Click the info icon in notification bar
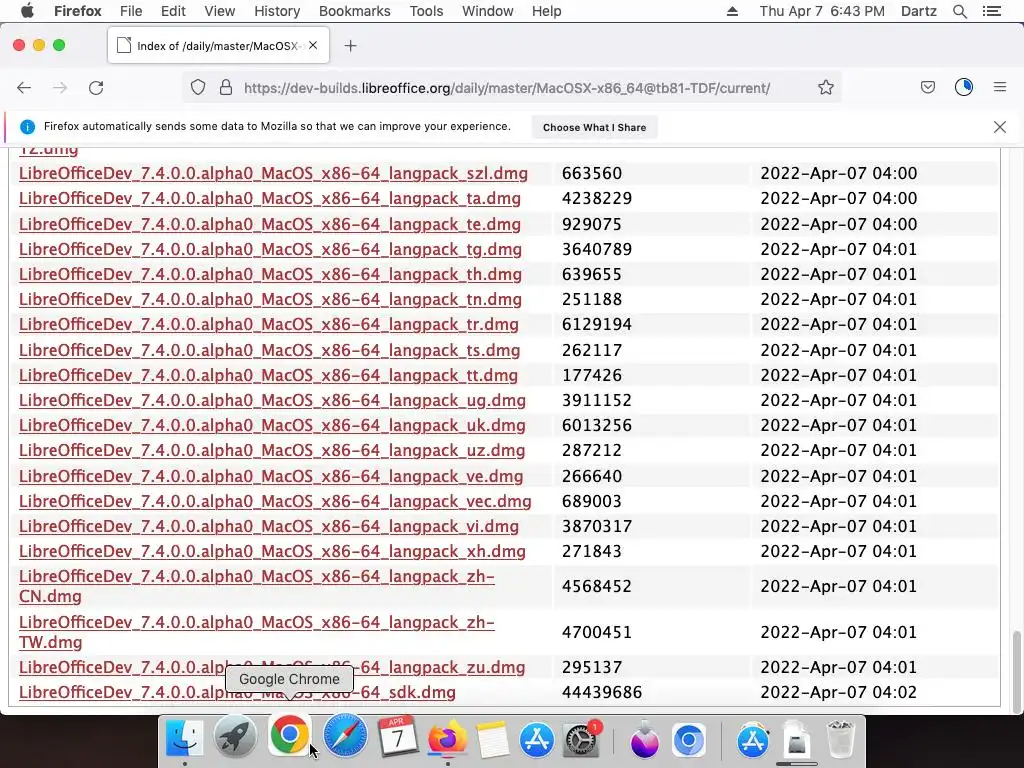Screen dimensions: 1024x768 click(27, 127)
